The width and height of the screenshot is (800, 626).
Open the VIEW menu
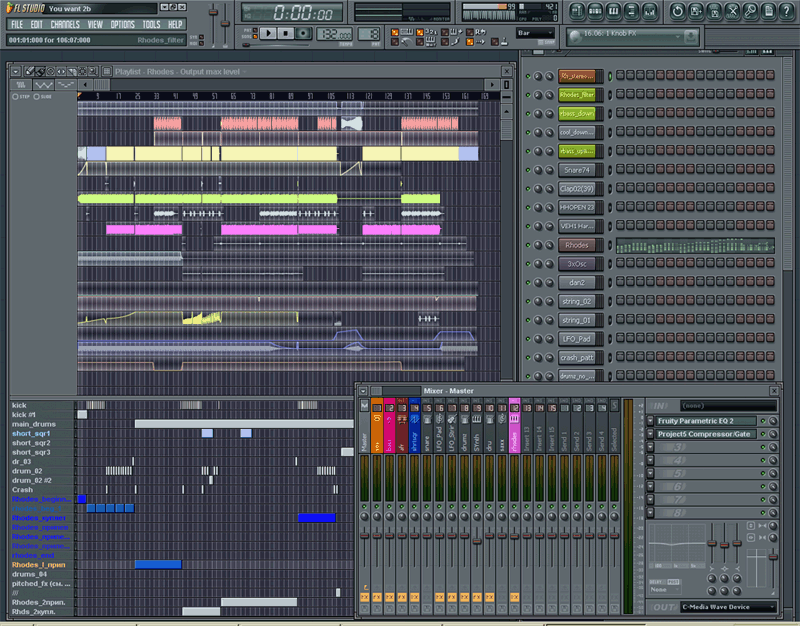pos(95,24)
